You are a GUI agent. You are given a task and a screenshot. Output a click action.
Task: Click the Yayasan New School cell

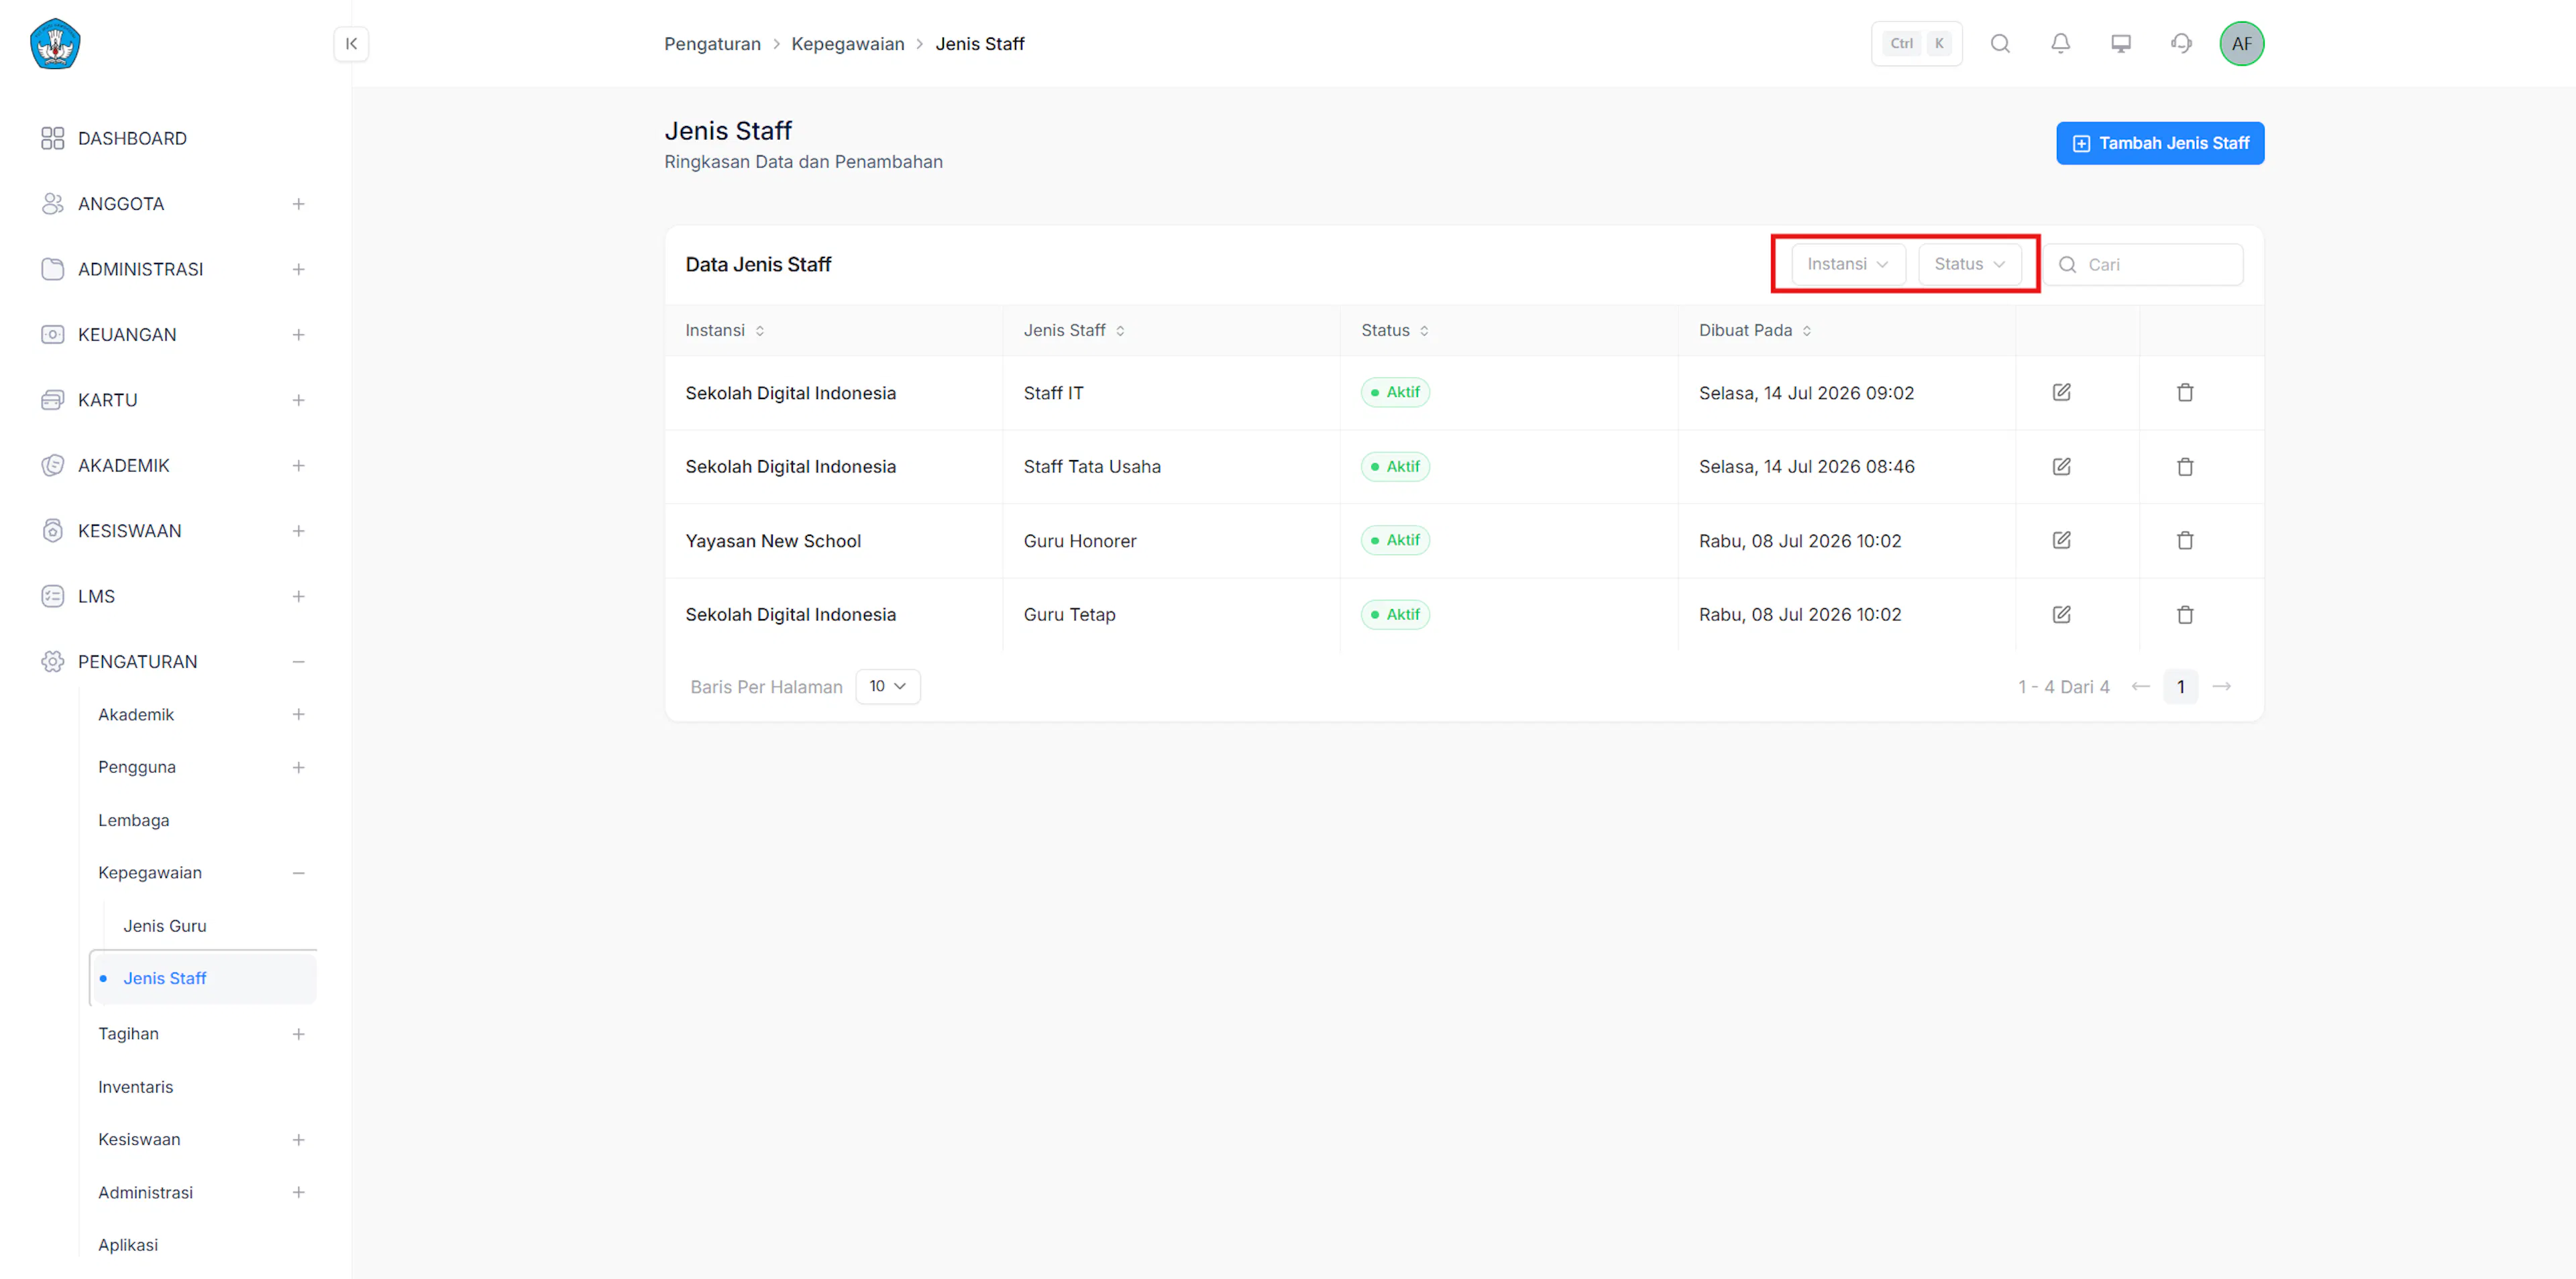(773, 541)
